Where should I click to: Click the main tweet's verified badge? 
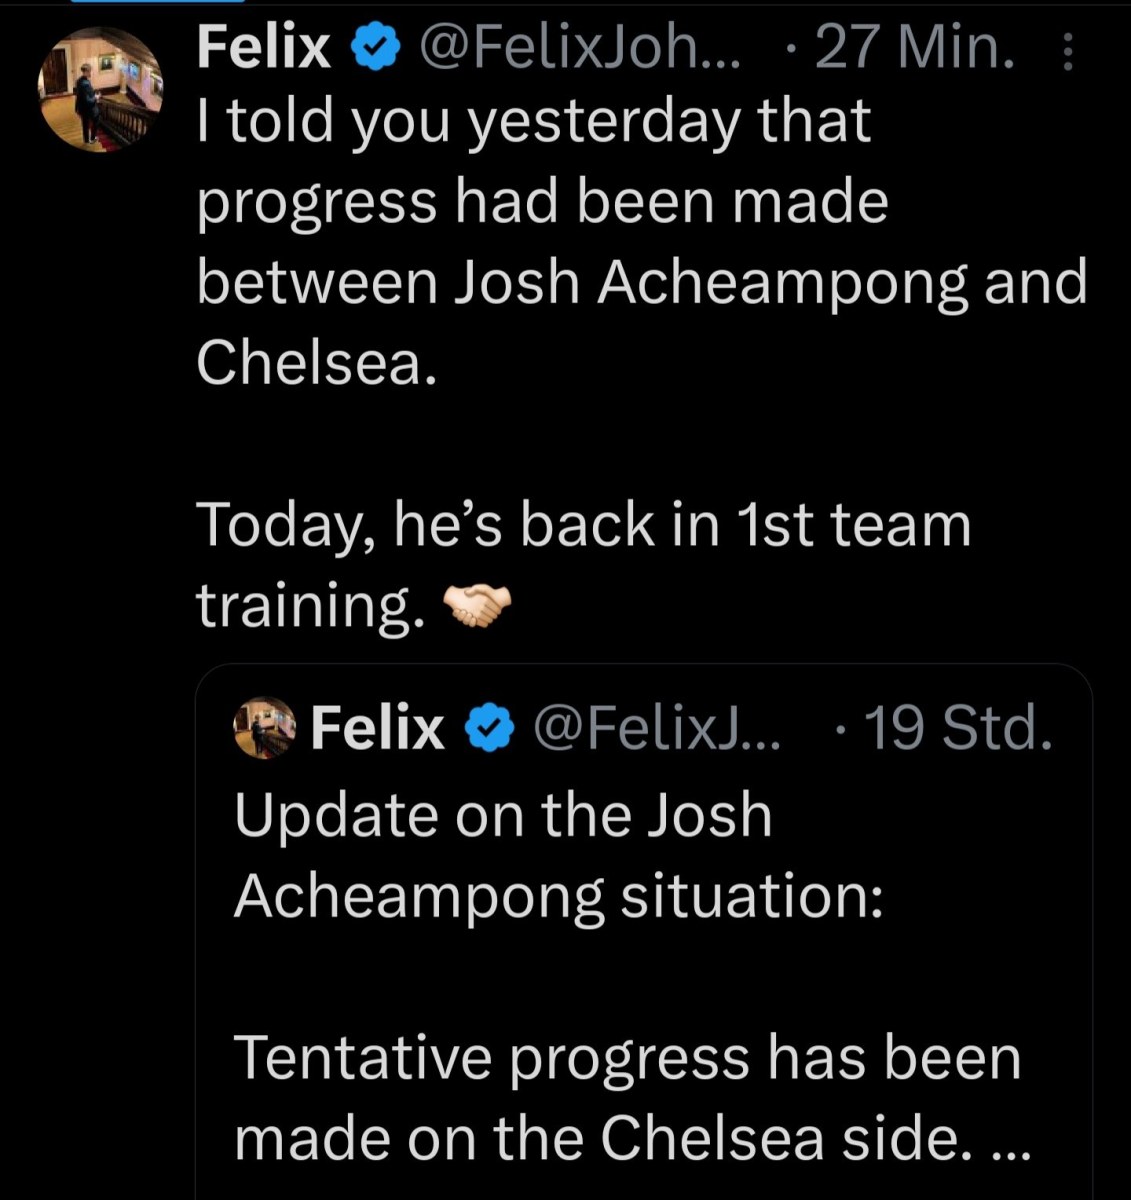374,48
